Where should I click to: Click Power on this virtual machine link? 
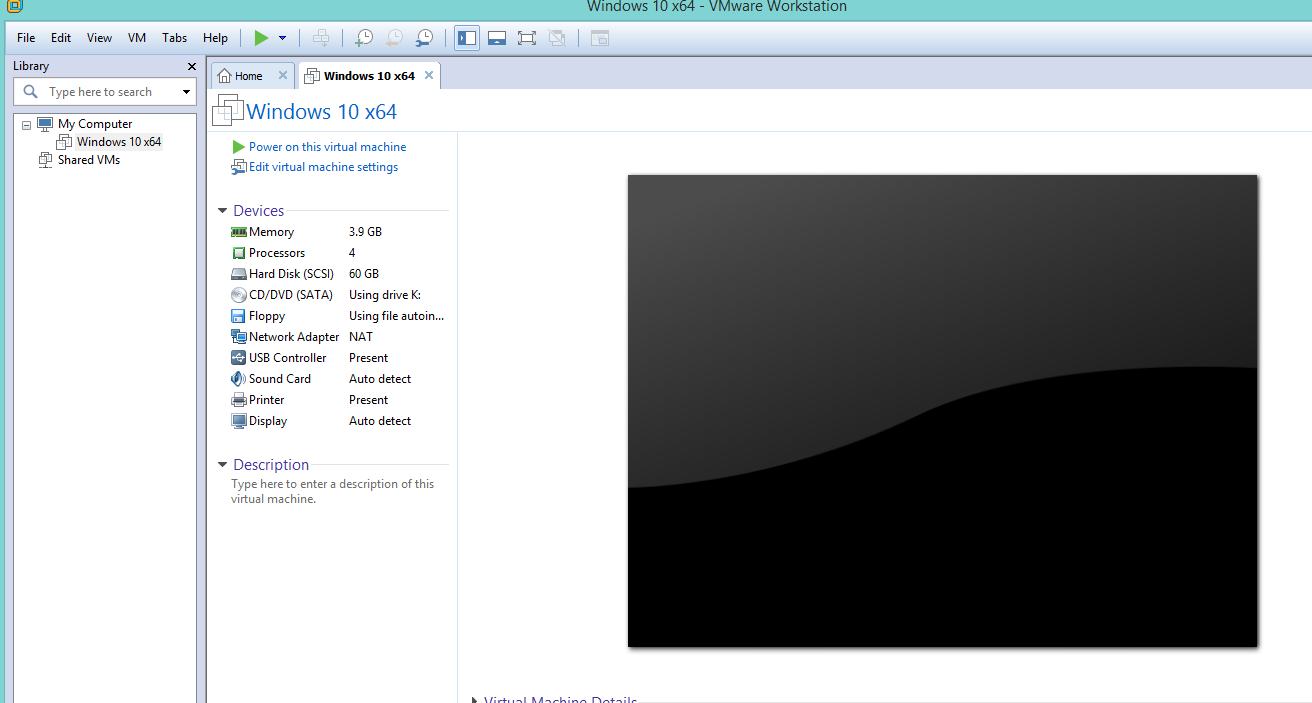327,147
